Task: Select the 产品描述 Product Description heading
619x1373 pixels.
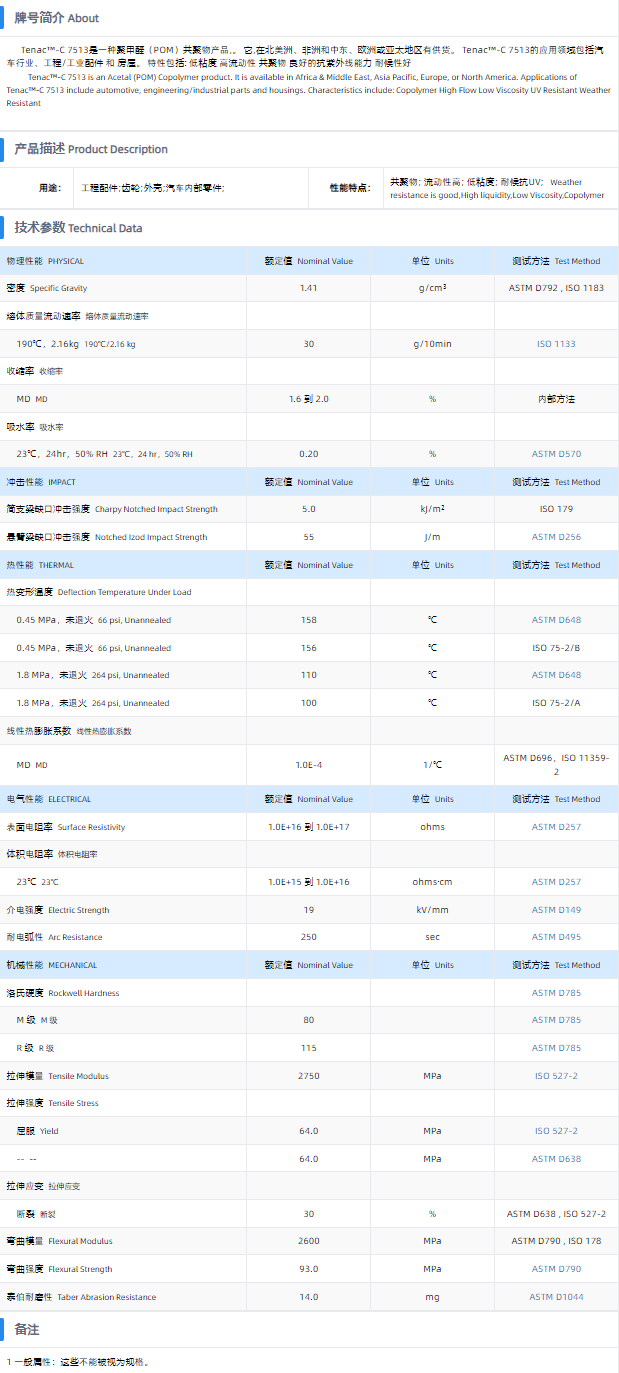Action: [x=90, y=149]
